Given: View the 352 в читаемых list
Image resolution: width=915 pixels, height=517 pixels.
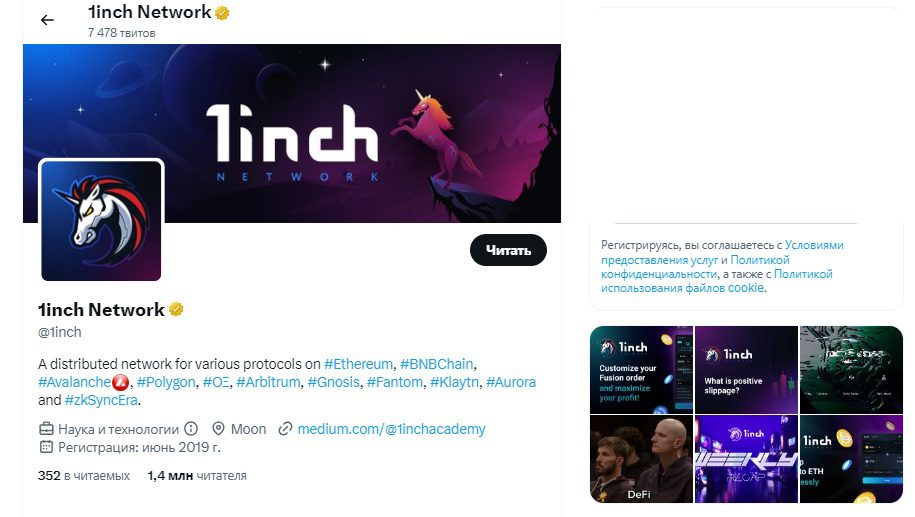Looking at the screenshot, I should [84, 476].
